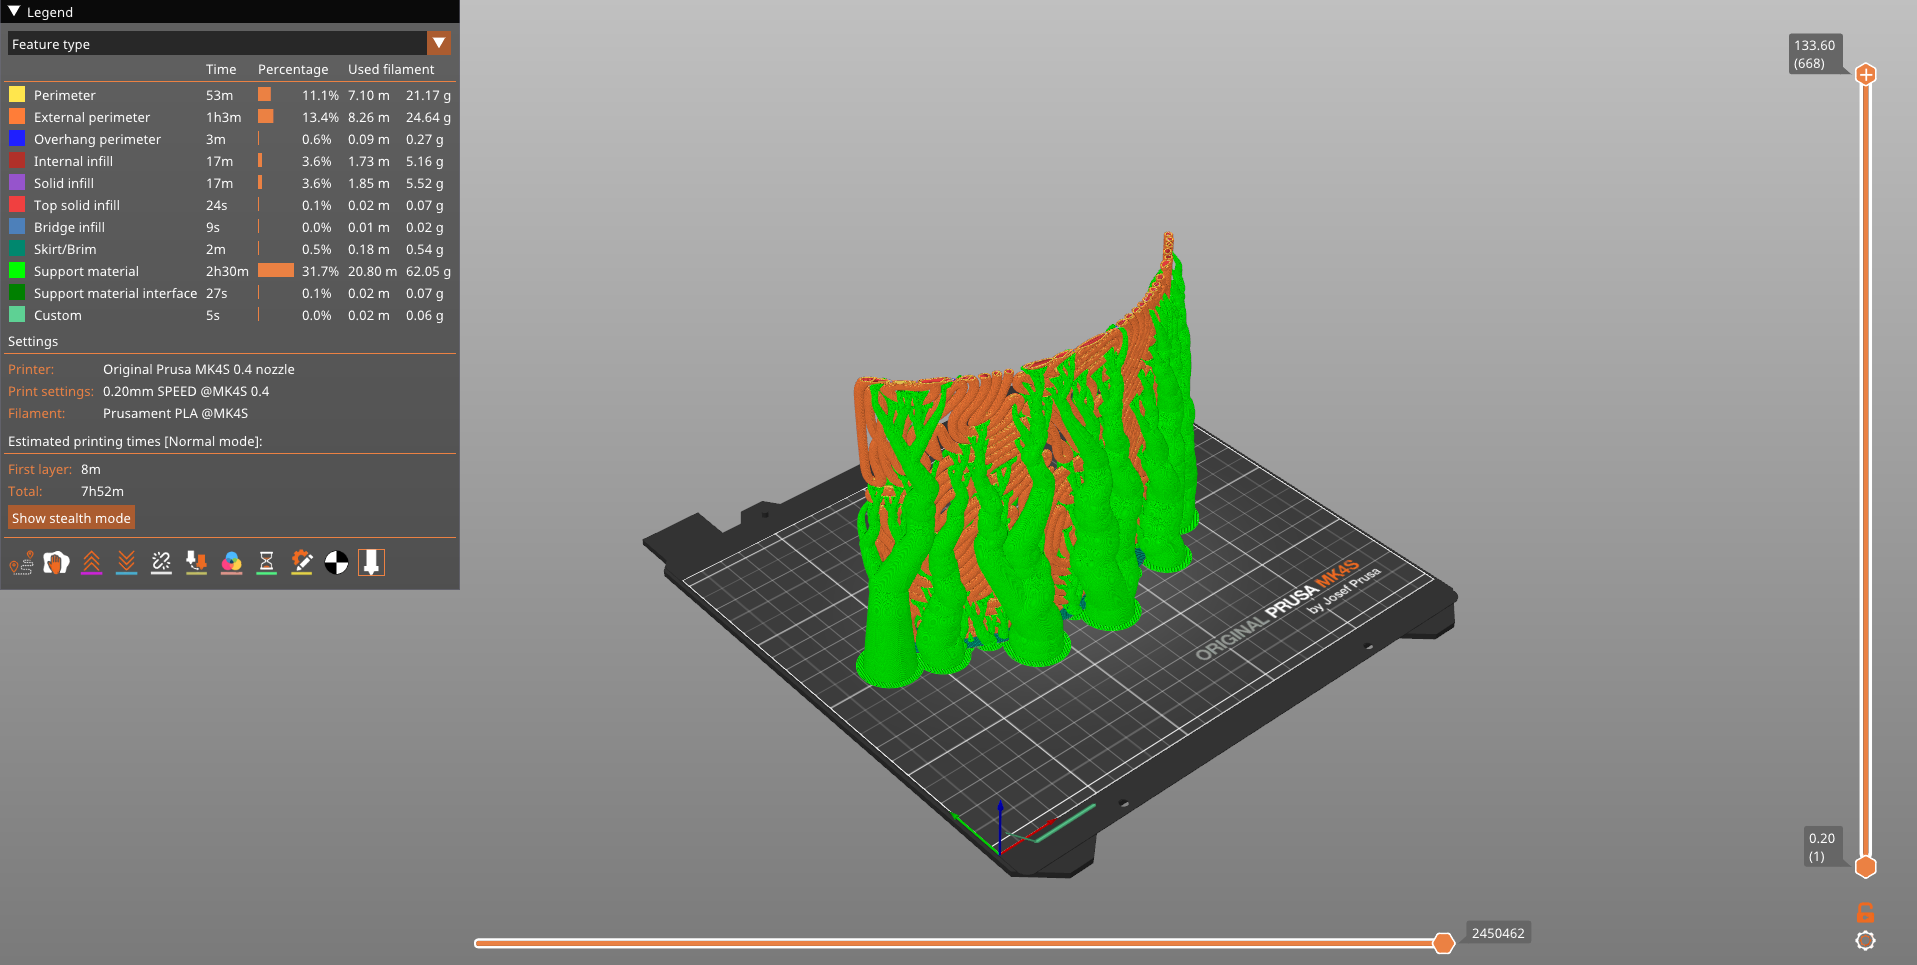
Task: Toggle Perimeter feature visibility
Action: (230, 95)
